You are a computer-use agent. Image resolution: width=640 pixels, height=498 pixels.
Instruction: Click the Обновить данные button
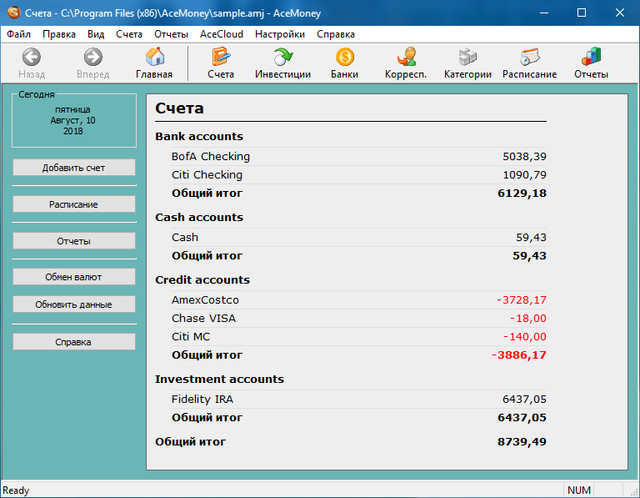tap(73, 304)
